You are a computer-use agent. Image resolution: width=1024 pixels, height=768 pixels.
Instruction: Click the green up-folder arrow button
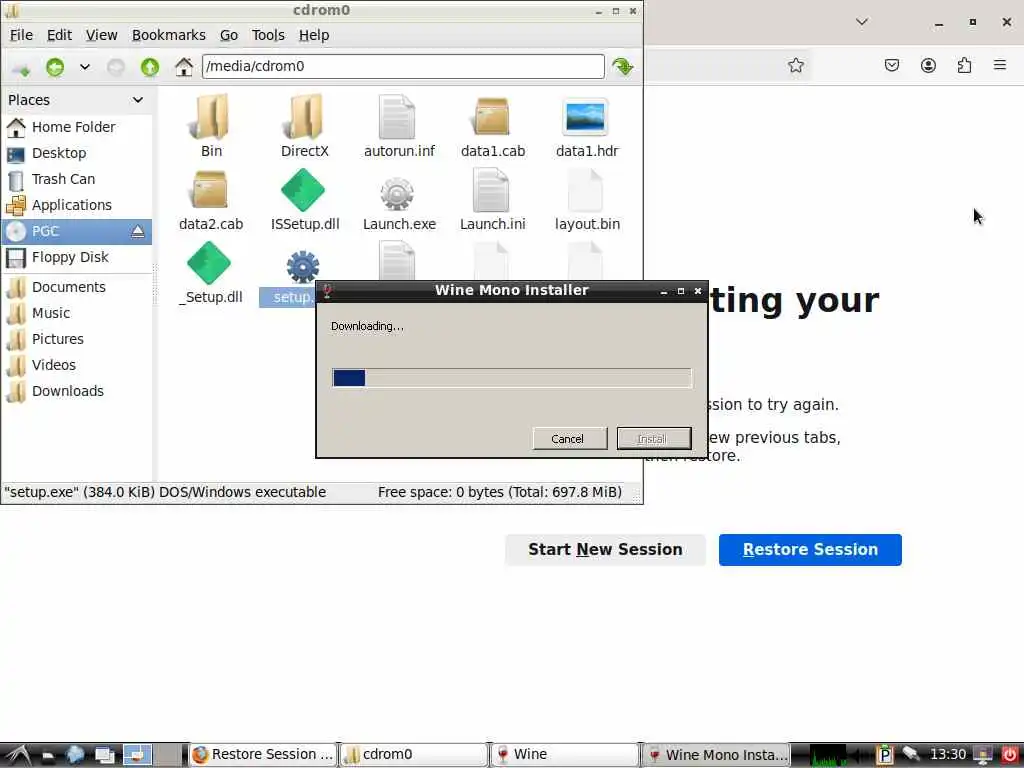pos(150,67)
